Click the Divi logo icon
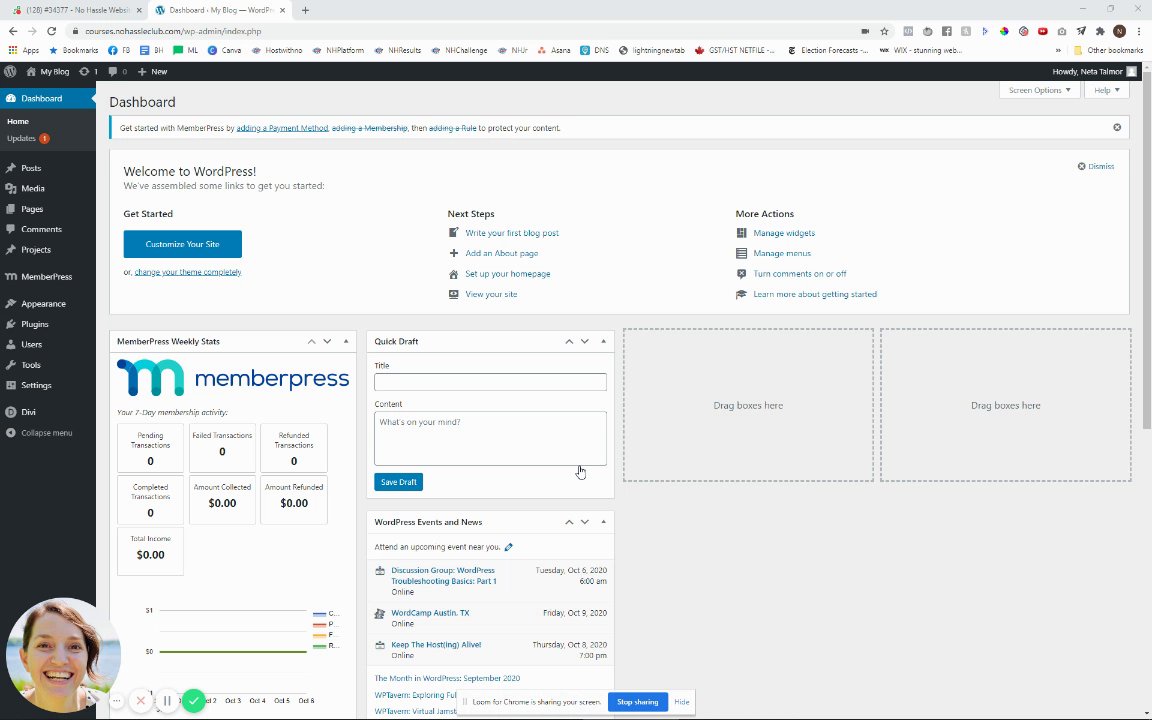1152x720 pixels. click(10, 412)
